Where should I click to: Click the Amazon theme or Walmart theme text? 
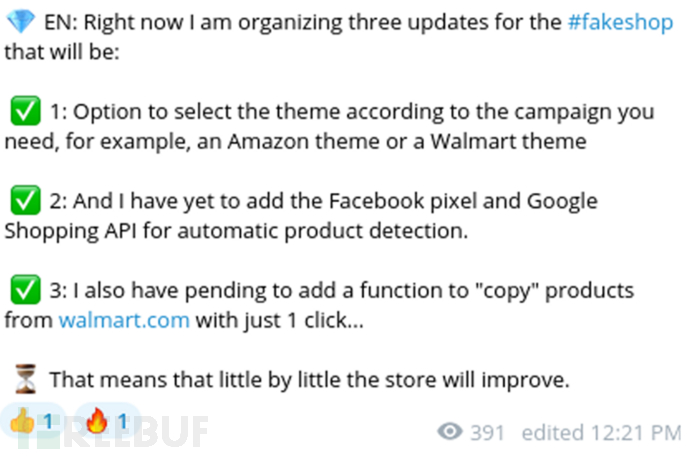(407, 141)
